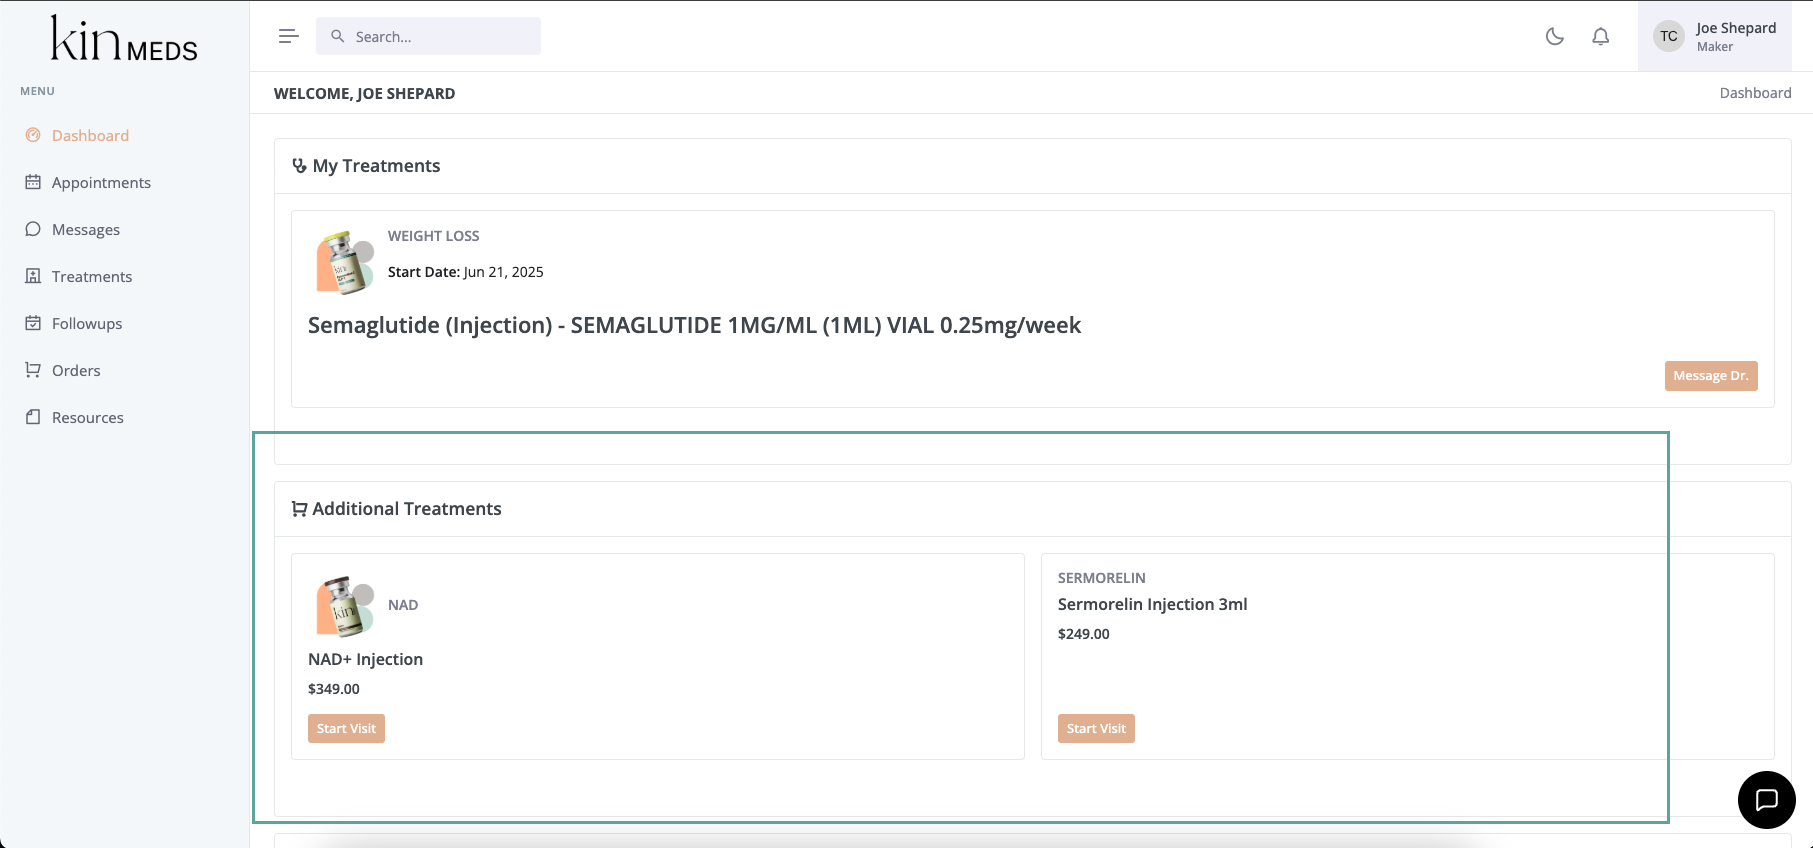Image resolution: width=1813 pixels, height=848 pixels.
Task: Click the kin MEDS logo
Action: point(124,39)
